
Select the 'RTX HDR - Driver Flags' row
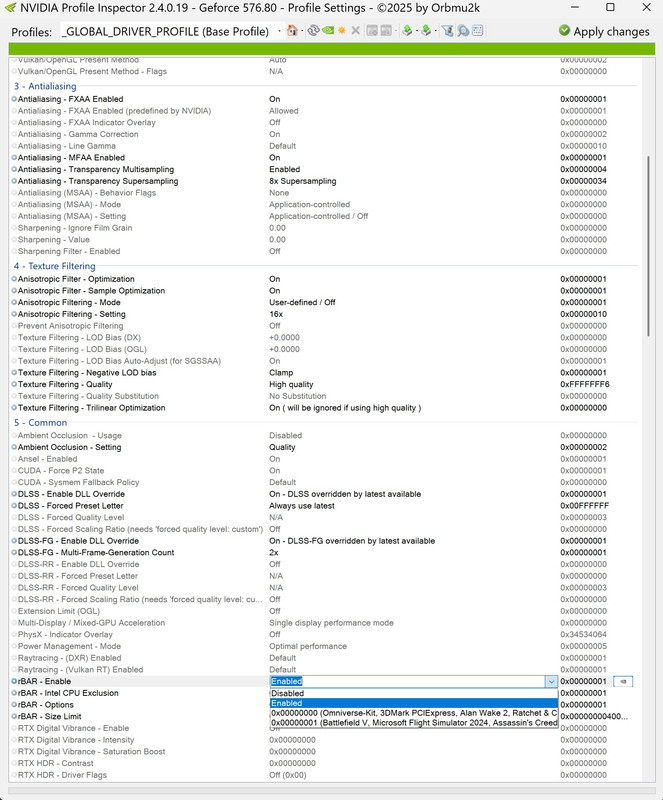click(x=324, y=775)
